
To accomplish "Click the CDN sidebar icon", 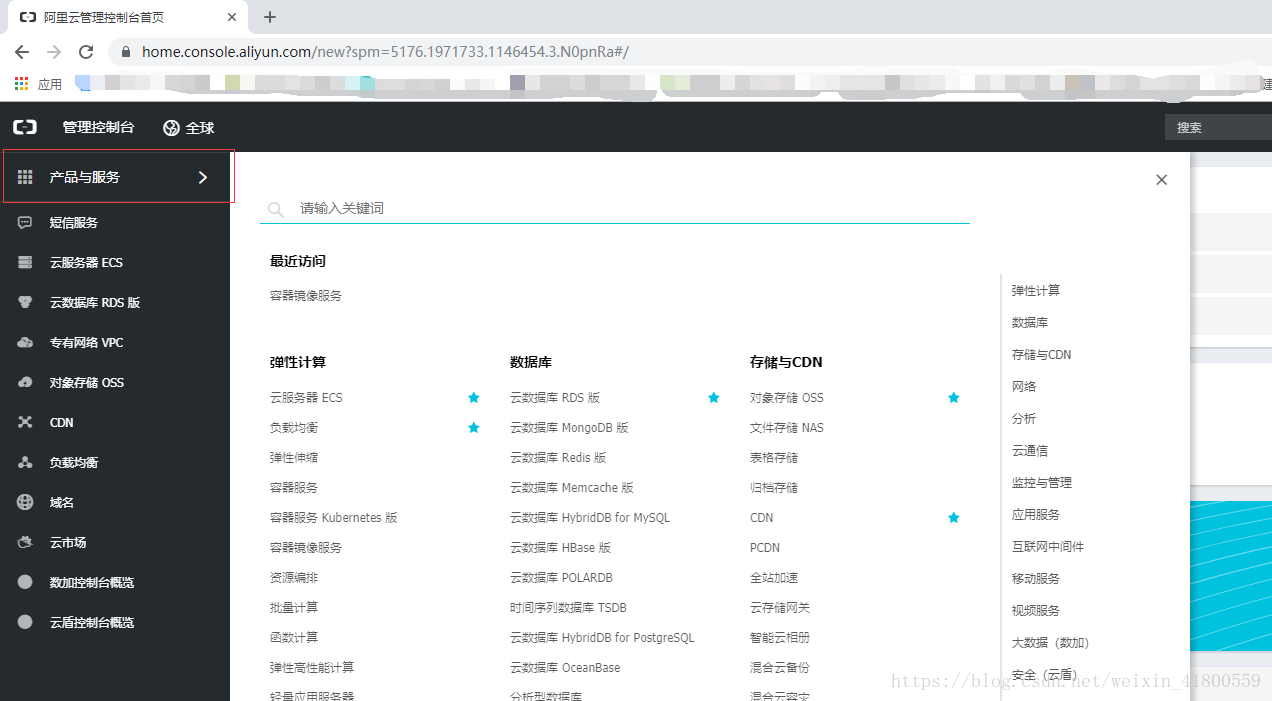I will point(25,423).
